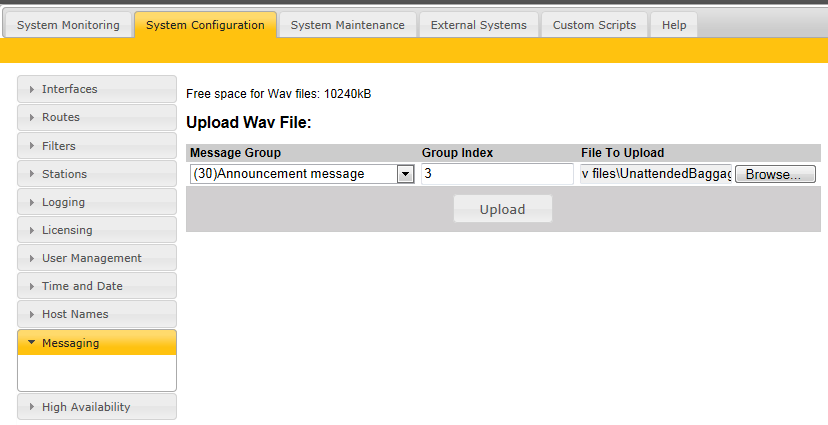Switch to the System Maintenance tab

(347, 25)
